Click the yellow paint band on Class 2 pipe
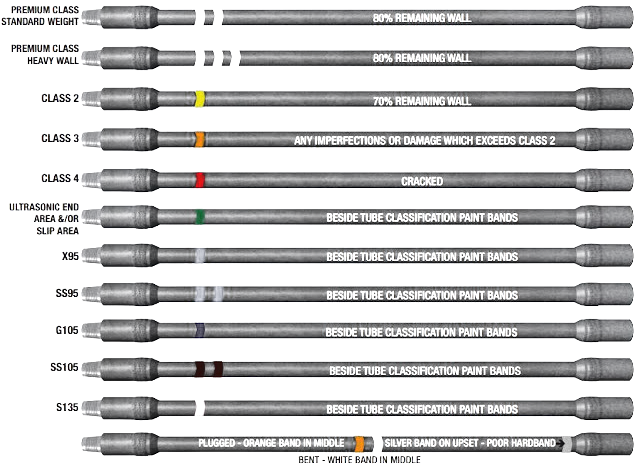 pyautogui.click(x=201, y=98)
